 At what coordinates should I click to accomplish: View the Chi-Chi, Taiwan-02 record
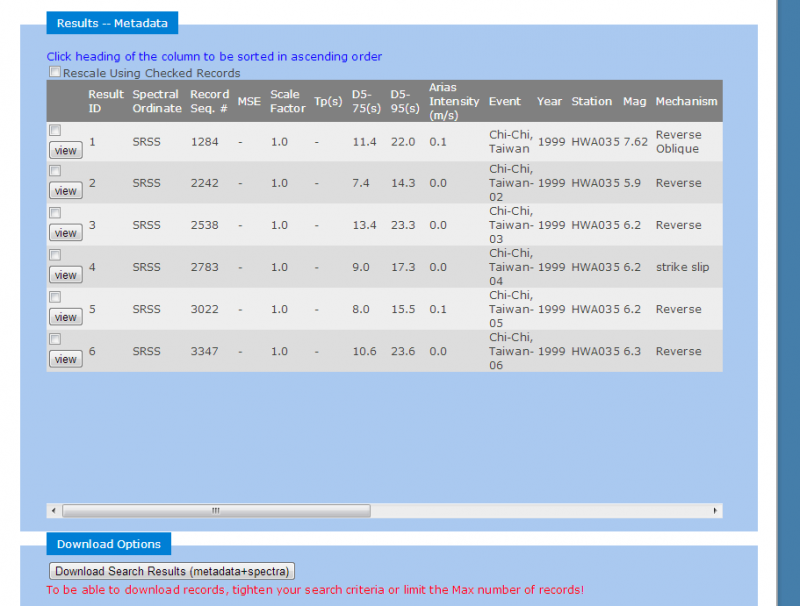point(66,191)
